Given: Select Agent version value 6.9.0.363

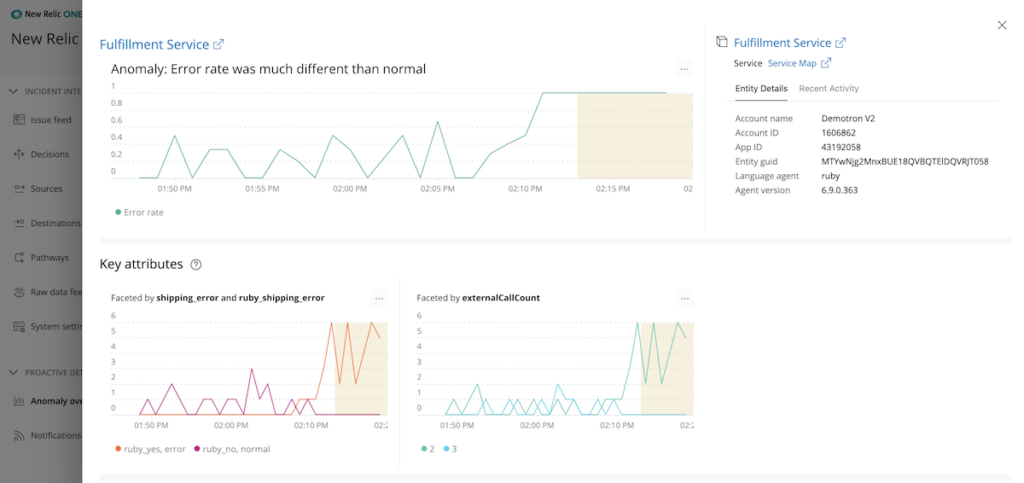Looking at the screenshot, I should [840, 191].
